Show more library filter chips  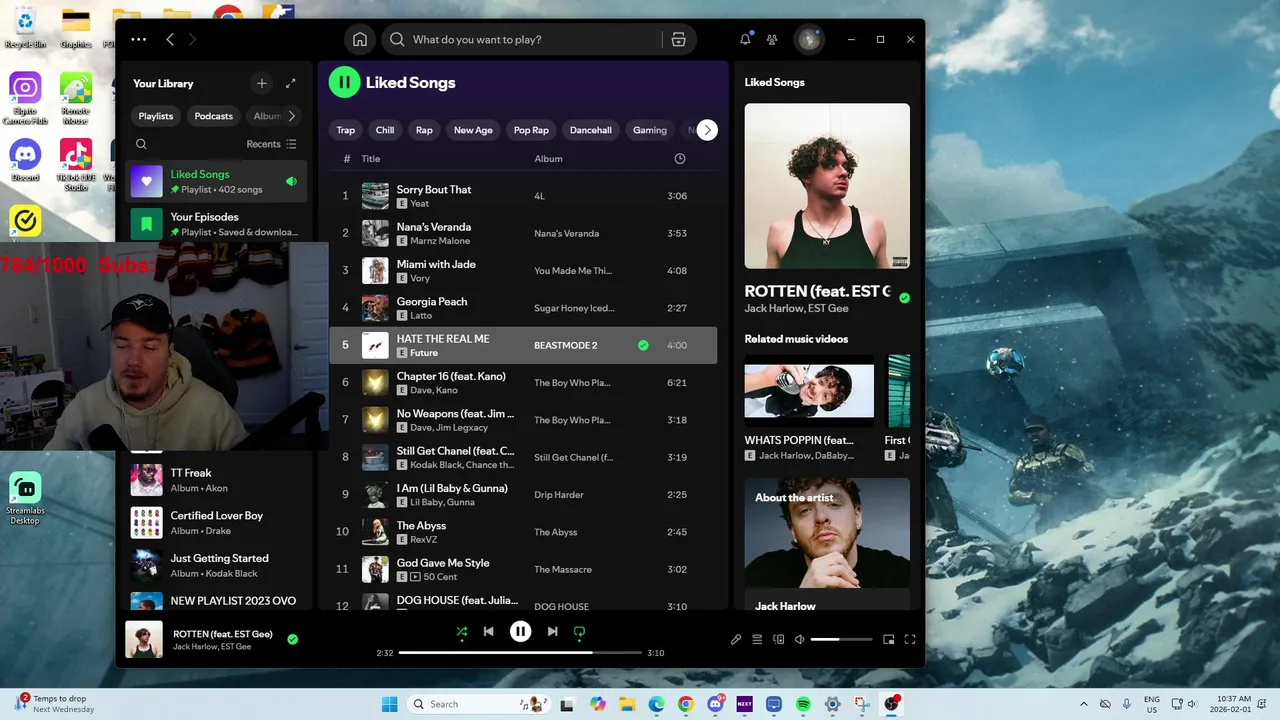pos(291,116)
